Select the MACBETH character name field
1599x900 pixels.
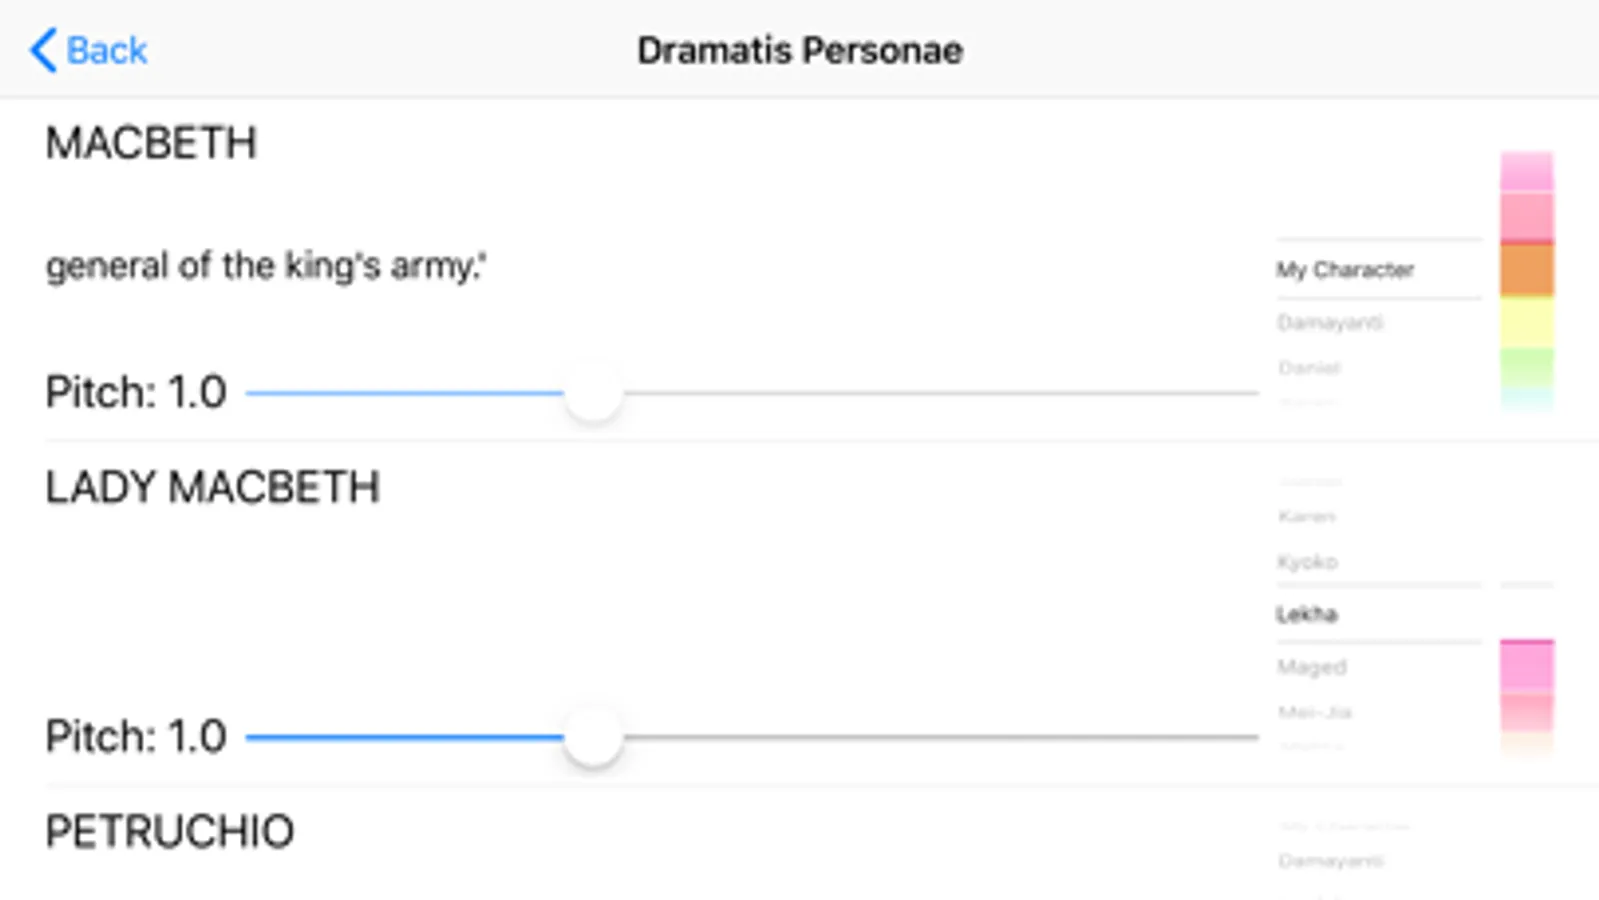[152, 143]
